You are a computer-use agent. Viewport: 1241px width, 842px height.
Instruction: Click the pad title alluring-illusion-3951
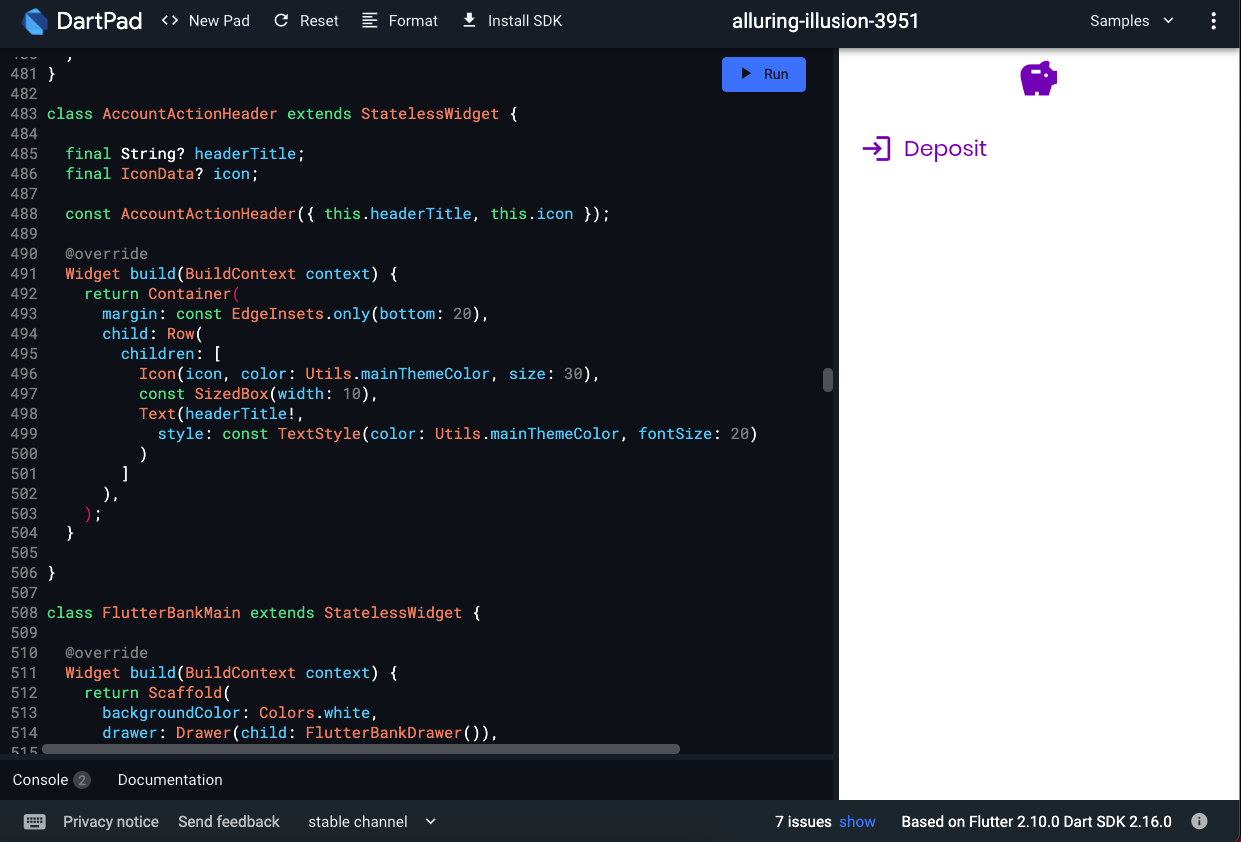coord(825,21)
